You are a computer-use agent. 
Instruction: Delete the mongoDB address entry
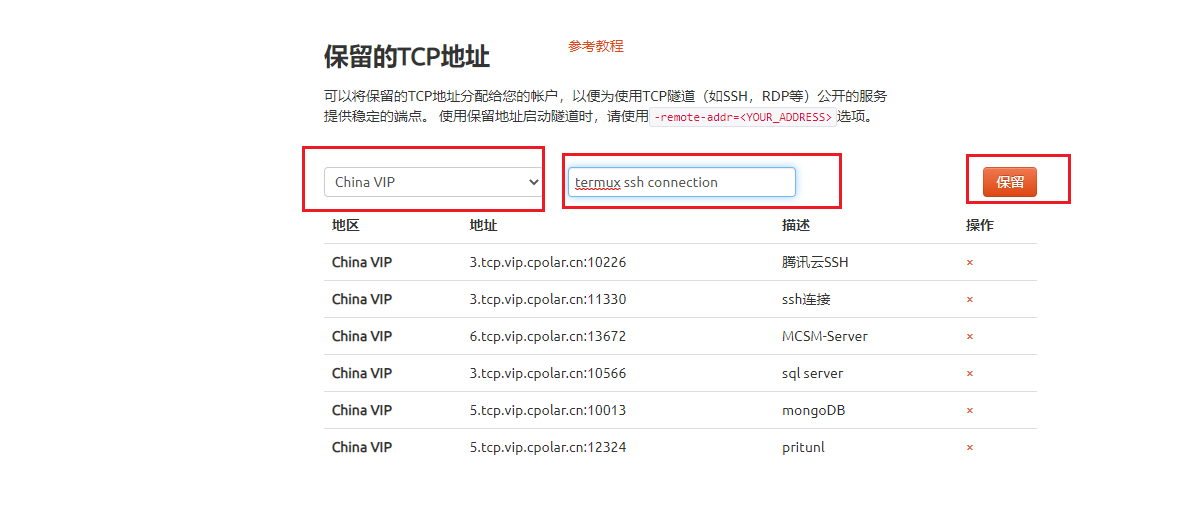coord(970,411)
